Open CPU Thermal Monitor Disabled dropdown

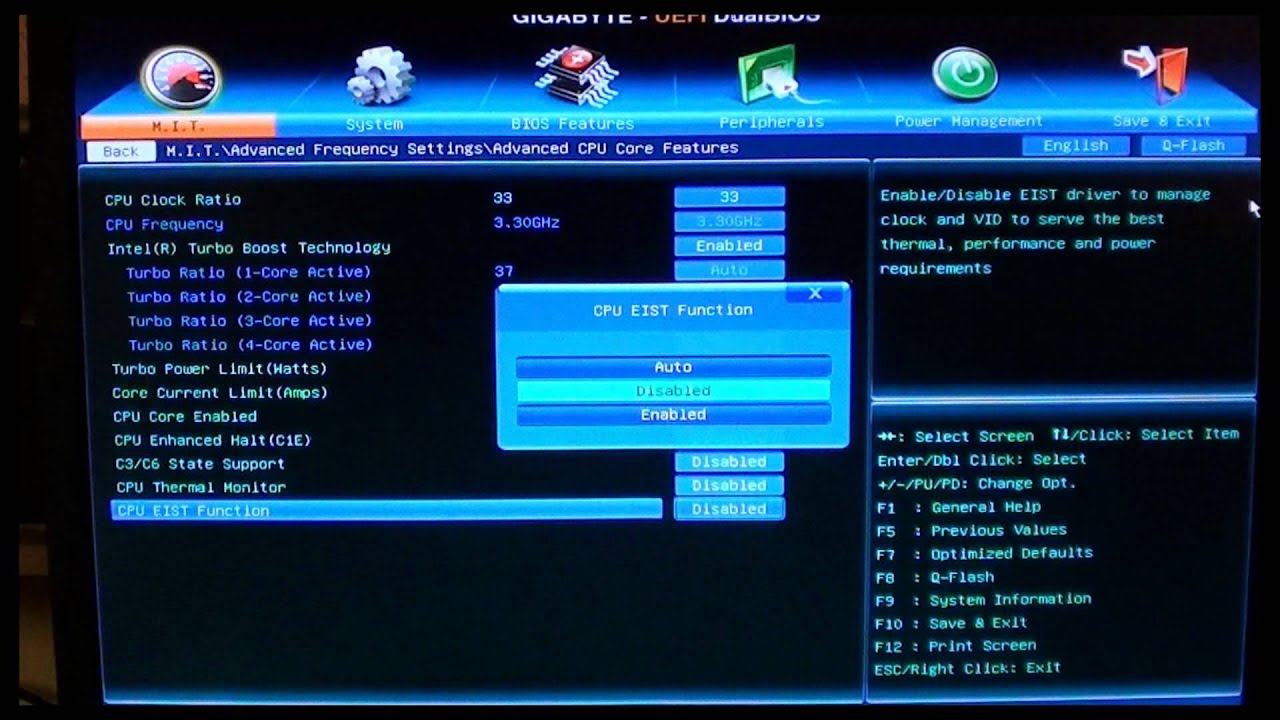click(729, 485)
